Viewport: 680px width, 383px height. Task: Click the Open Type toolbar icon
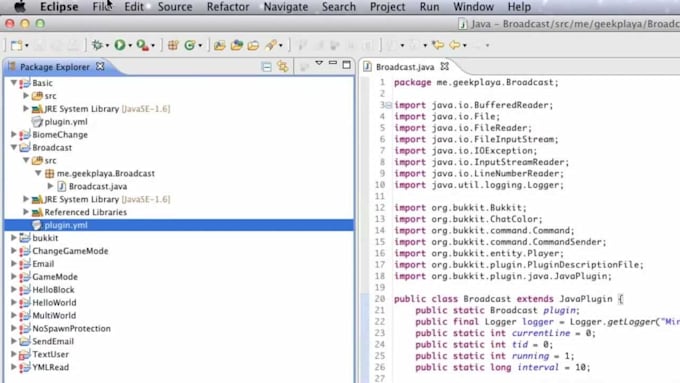219,45
